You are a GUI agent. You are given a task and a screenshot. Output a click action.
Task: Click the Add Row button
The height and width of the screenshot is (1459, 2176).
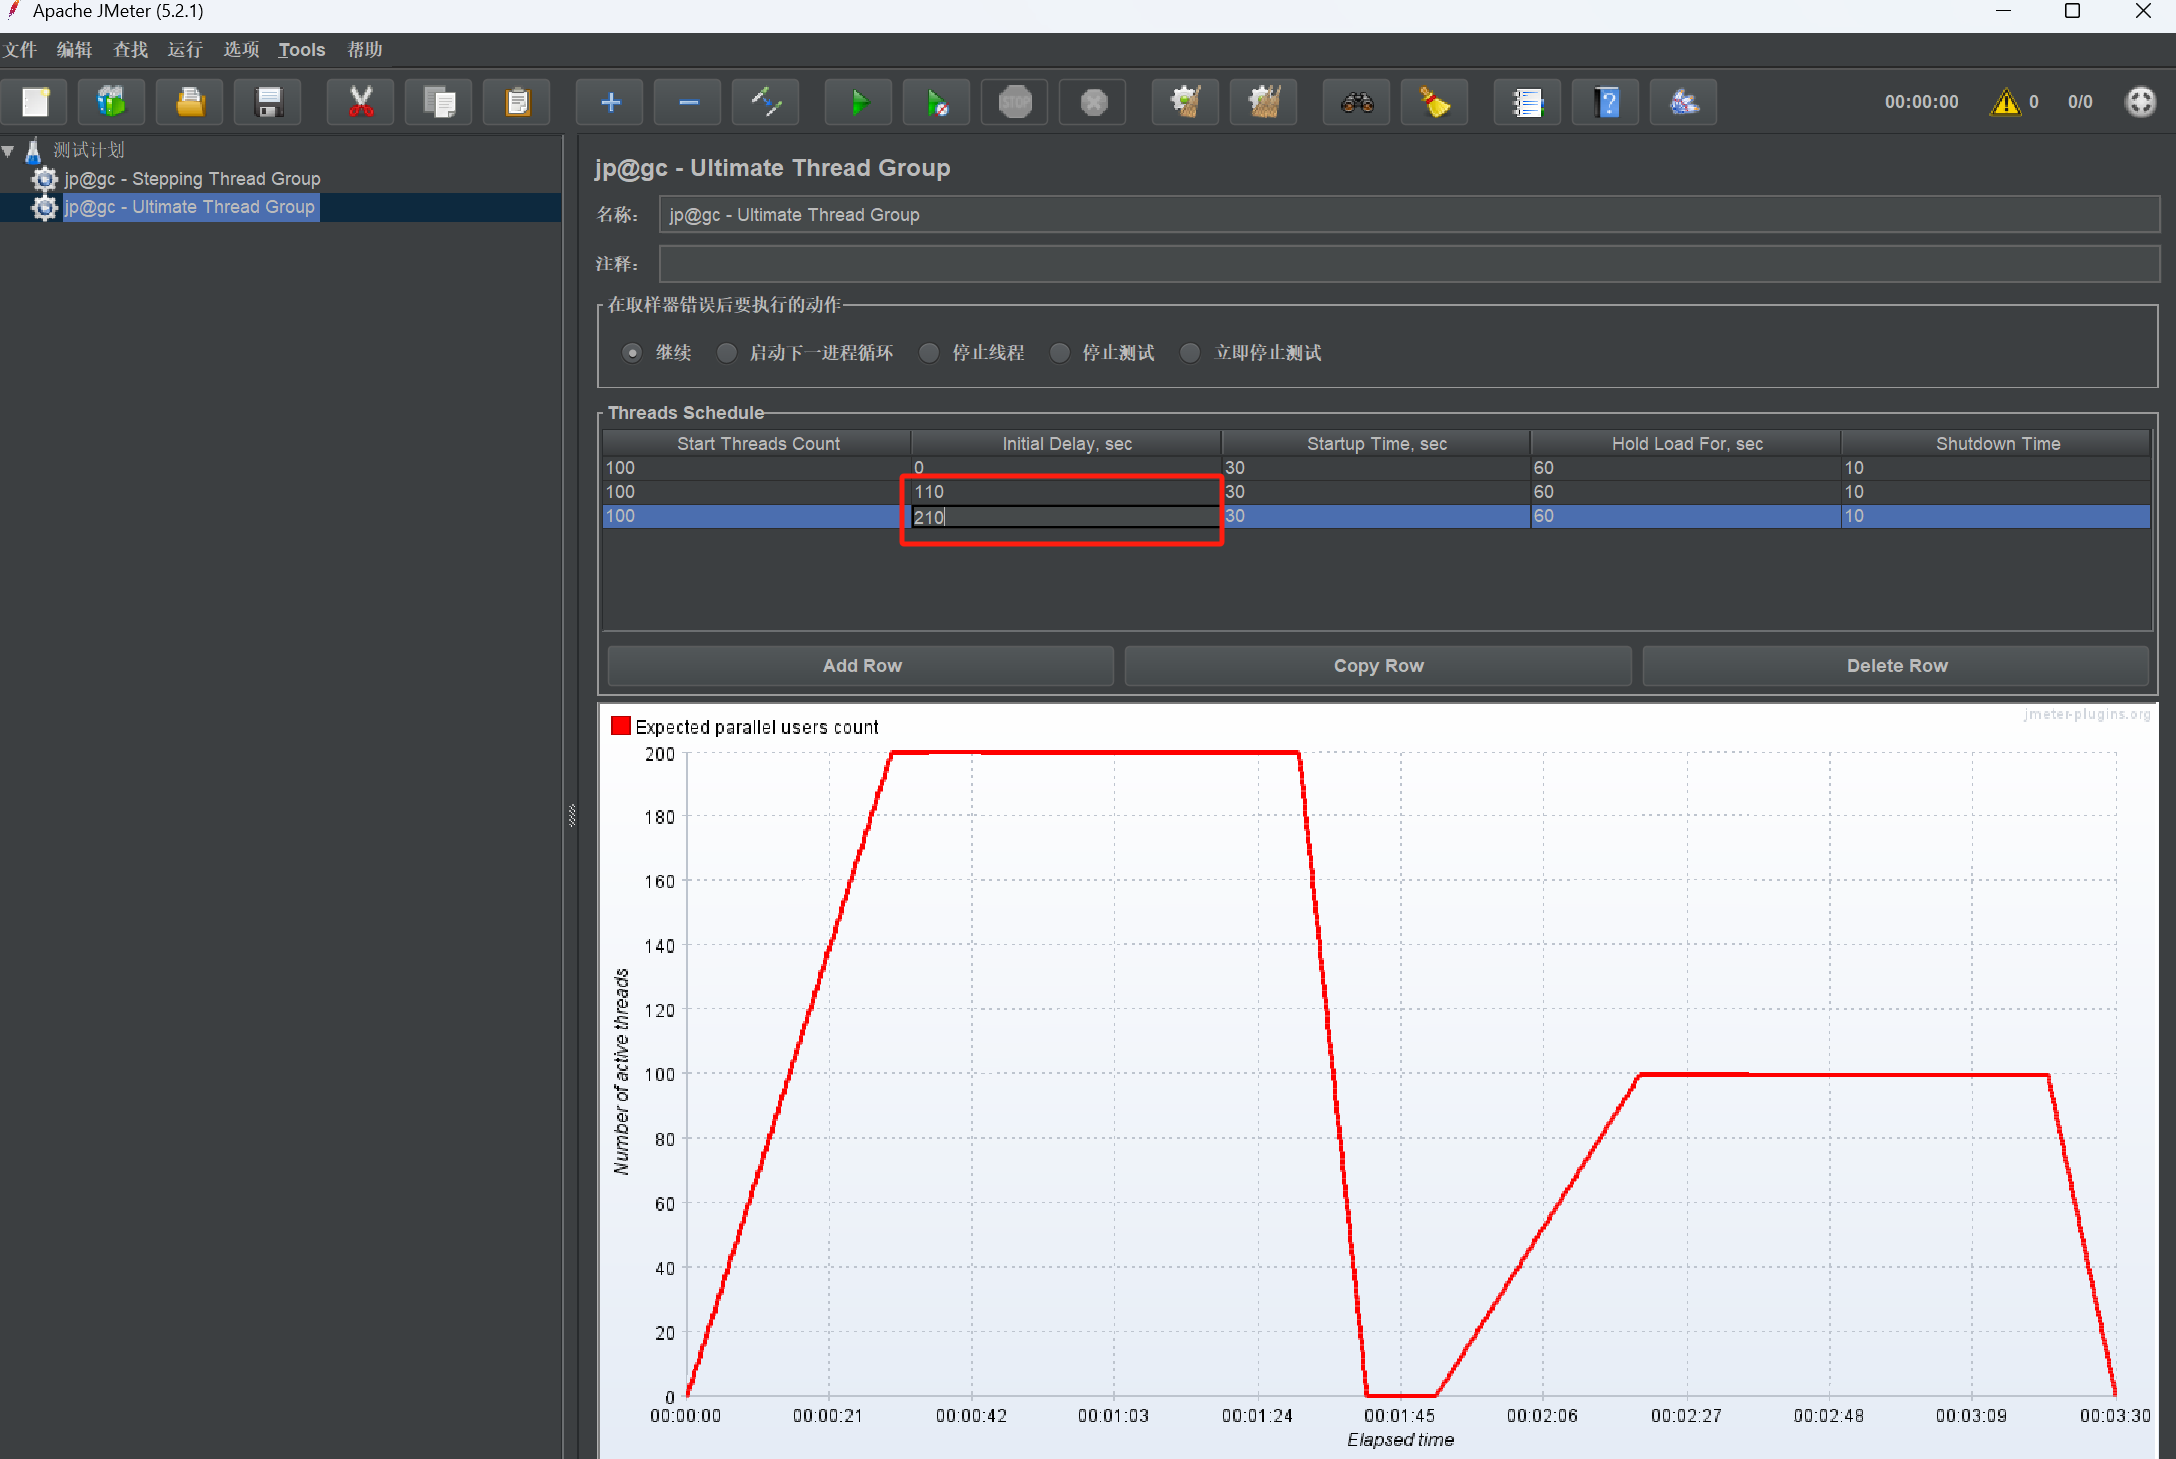click(861, 666)
